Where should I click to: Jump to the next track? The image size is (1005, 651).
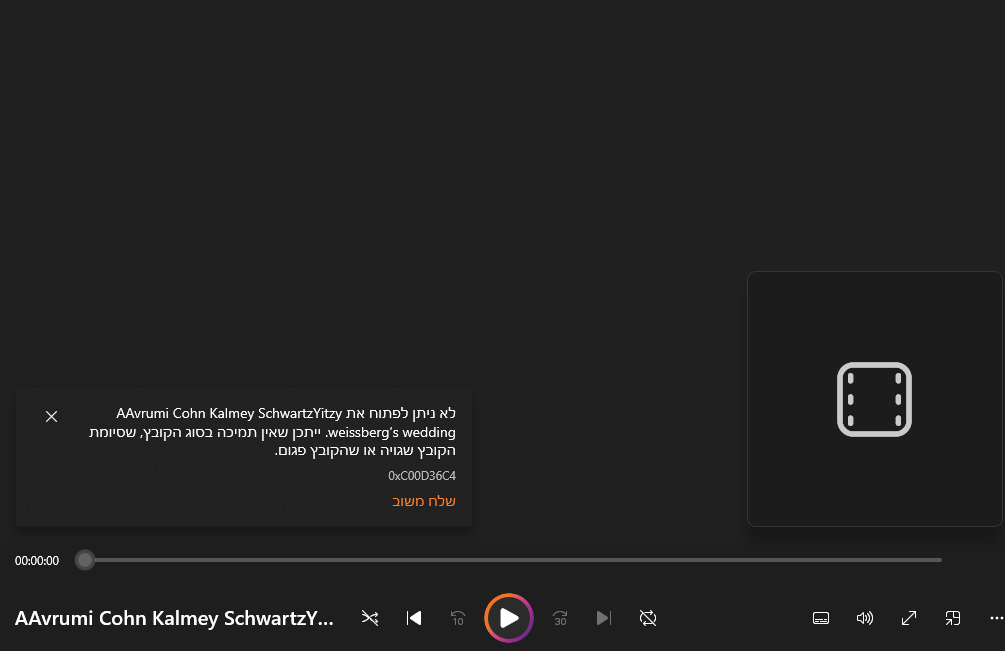(604, 618)
